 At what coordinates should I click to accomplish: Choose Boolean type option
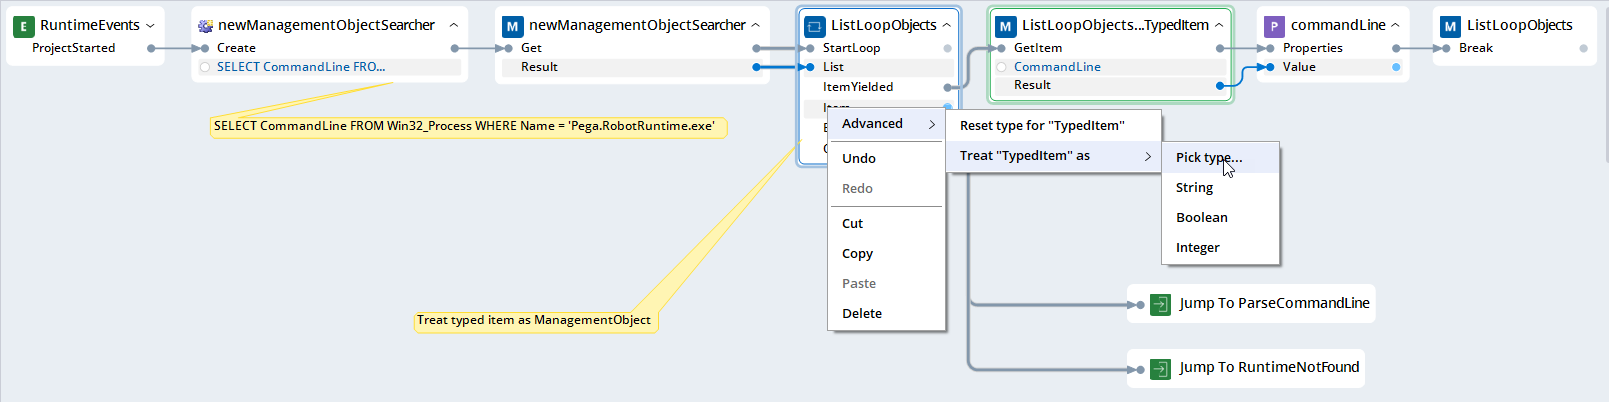click(1220, 218)
